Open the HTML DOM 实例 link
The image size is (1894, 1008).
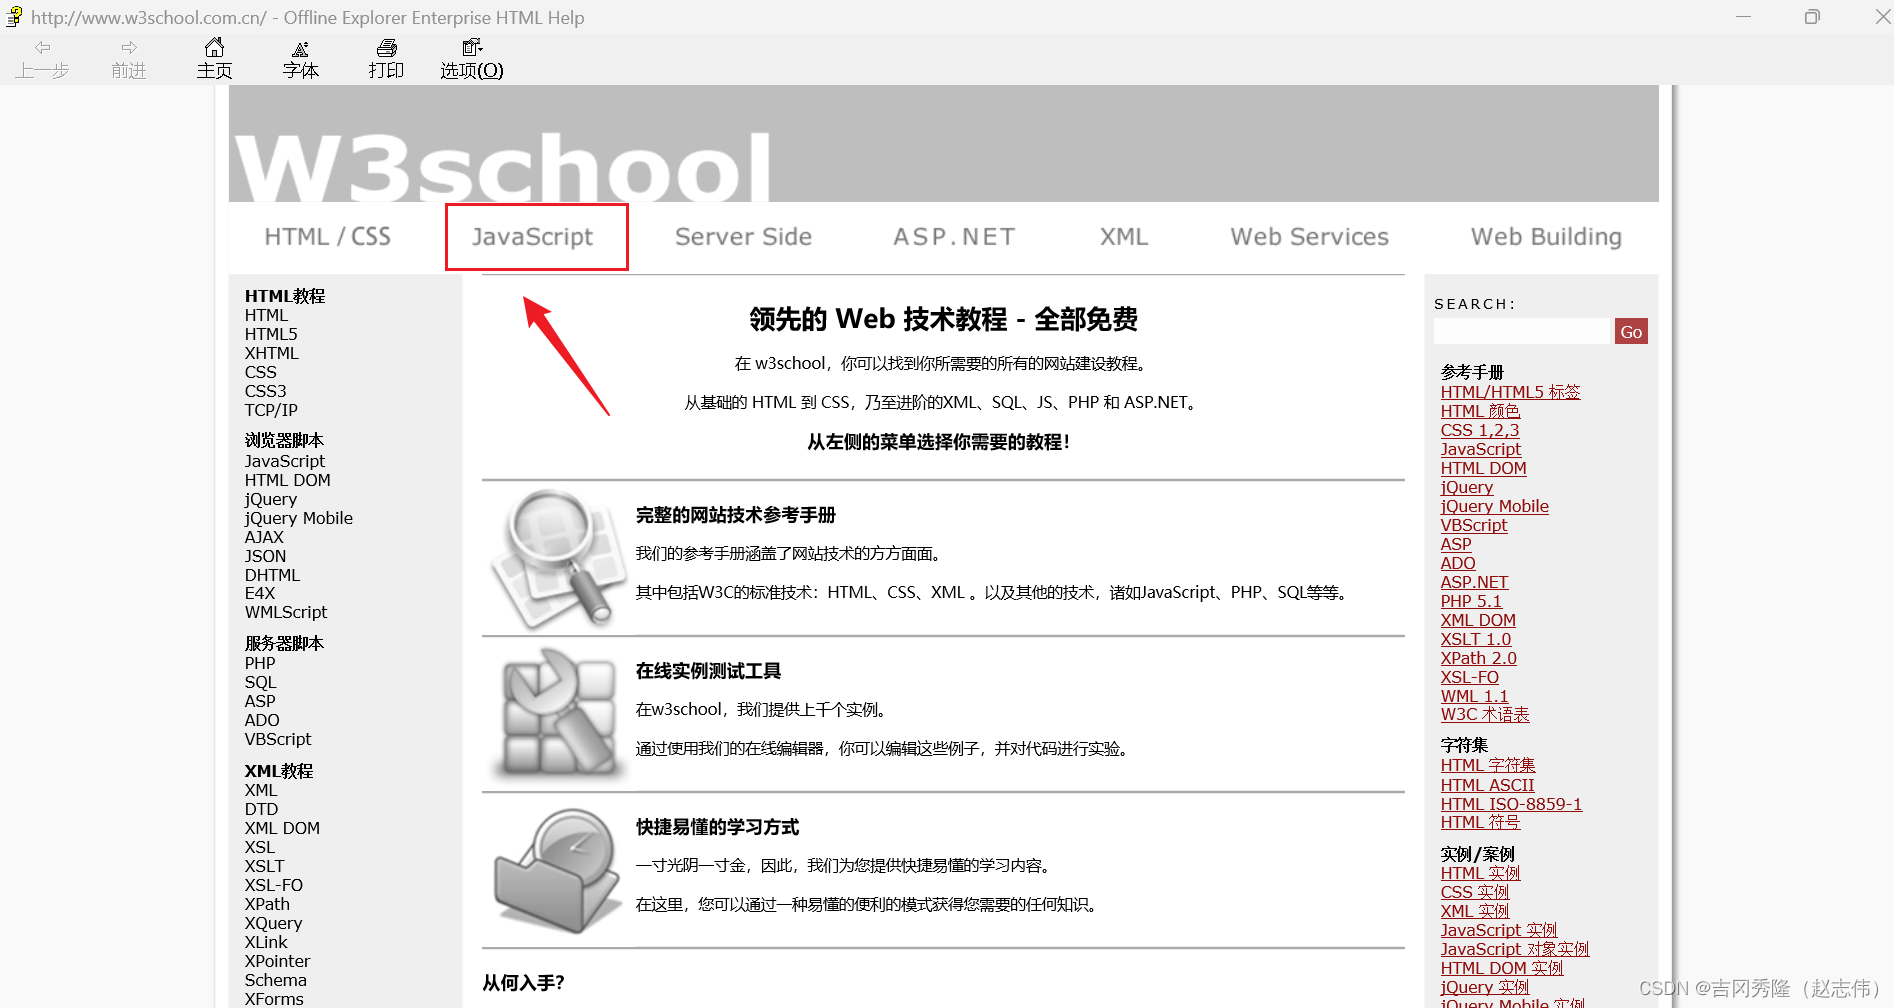click(x=1502, y=968)
